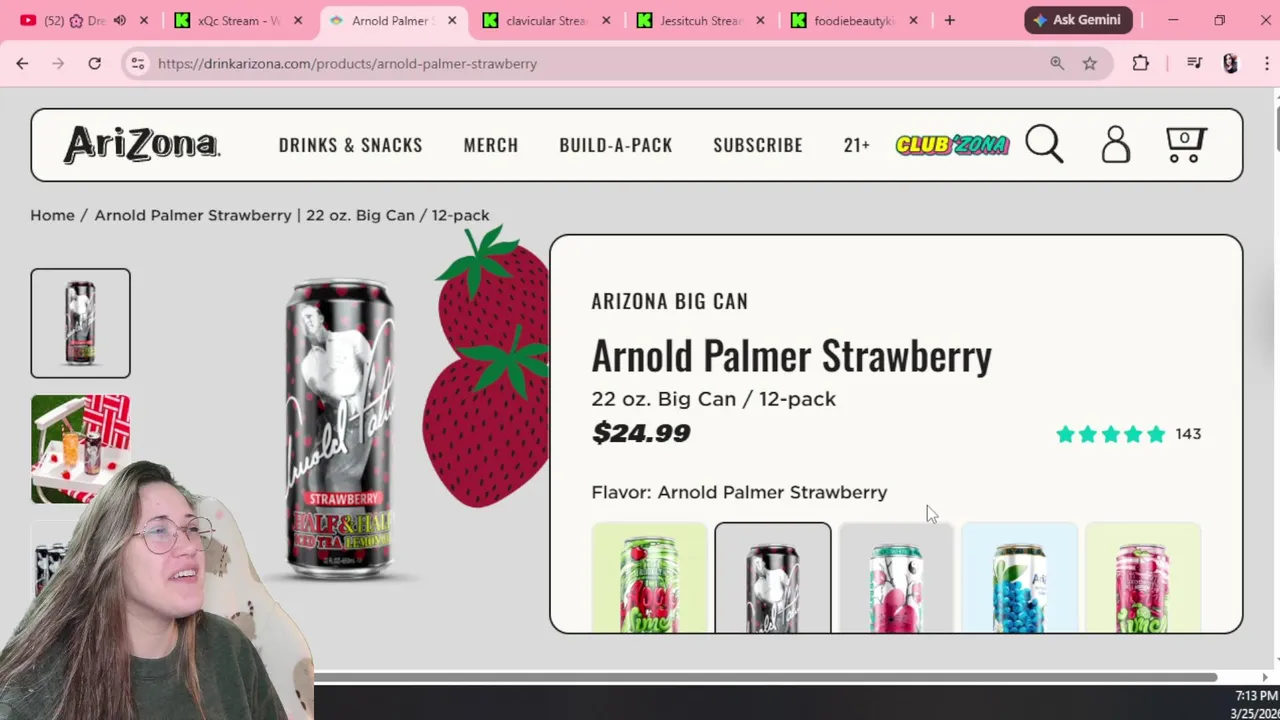Go back to the previous page

point(22,63)
